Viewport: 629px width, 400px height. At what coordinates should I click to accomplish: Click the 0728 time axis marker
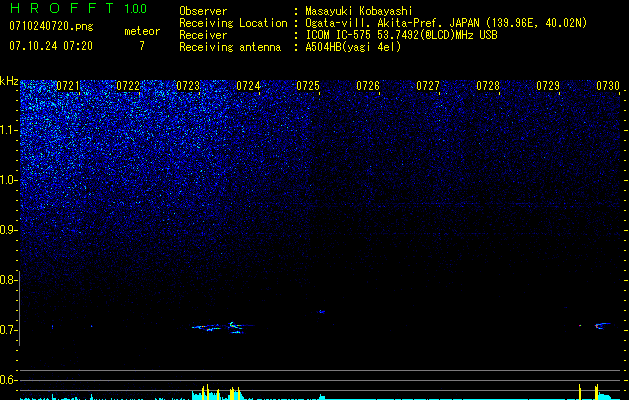coord(488,86)
